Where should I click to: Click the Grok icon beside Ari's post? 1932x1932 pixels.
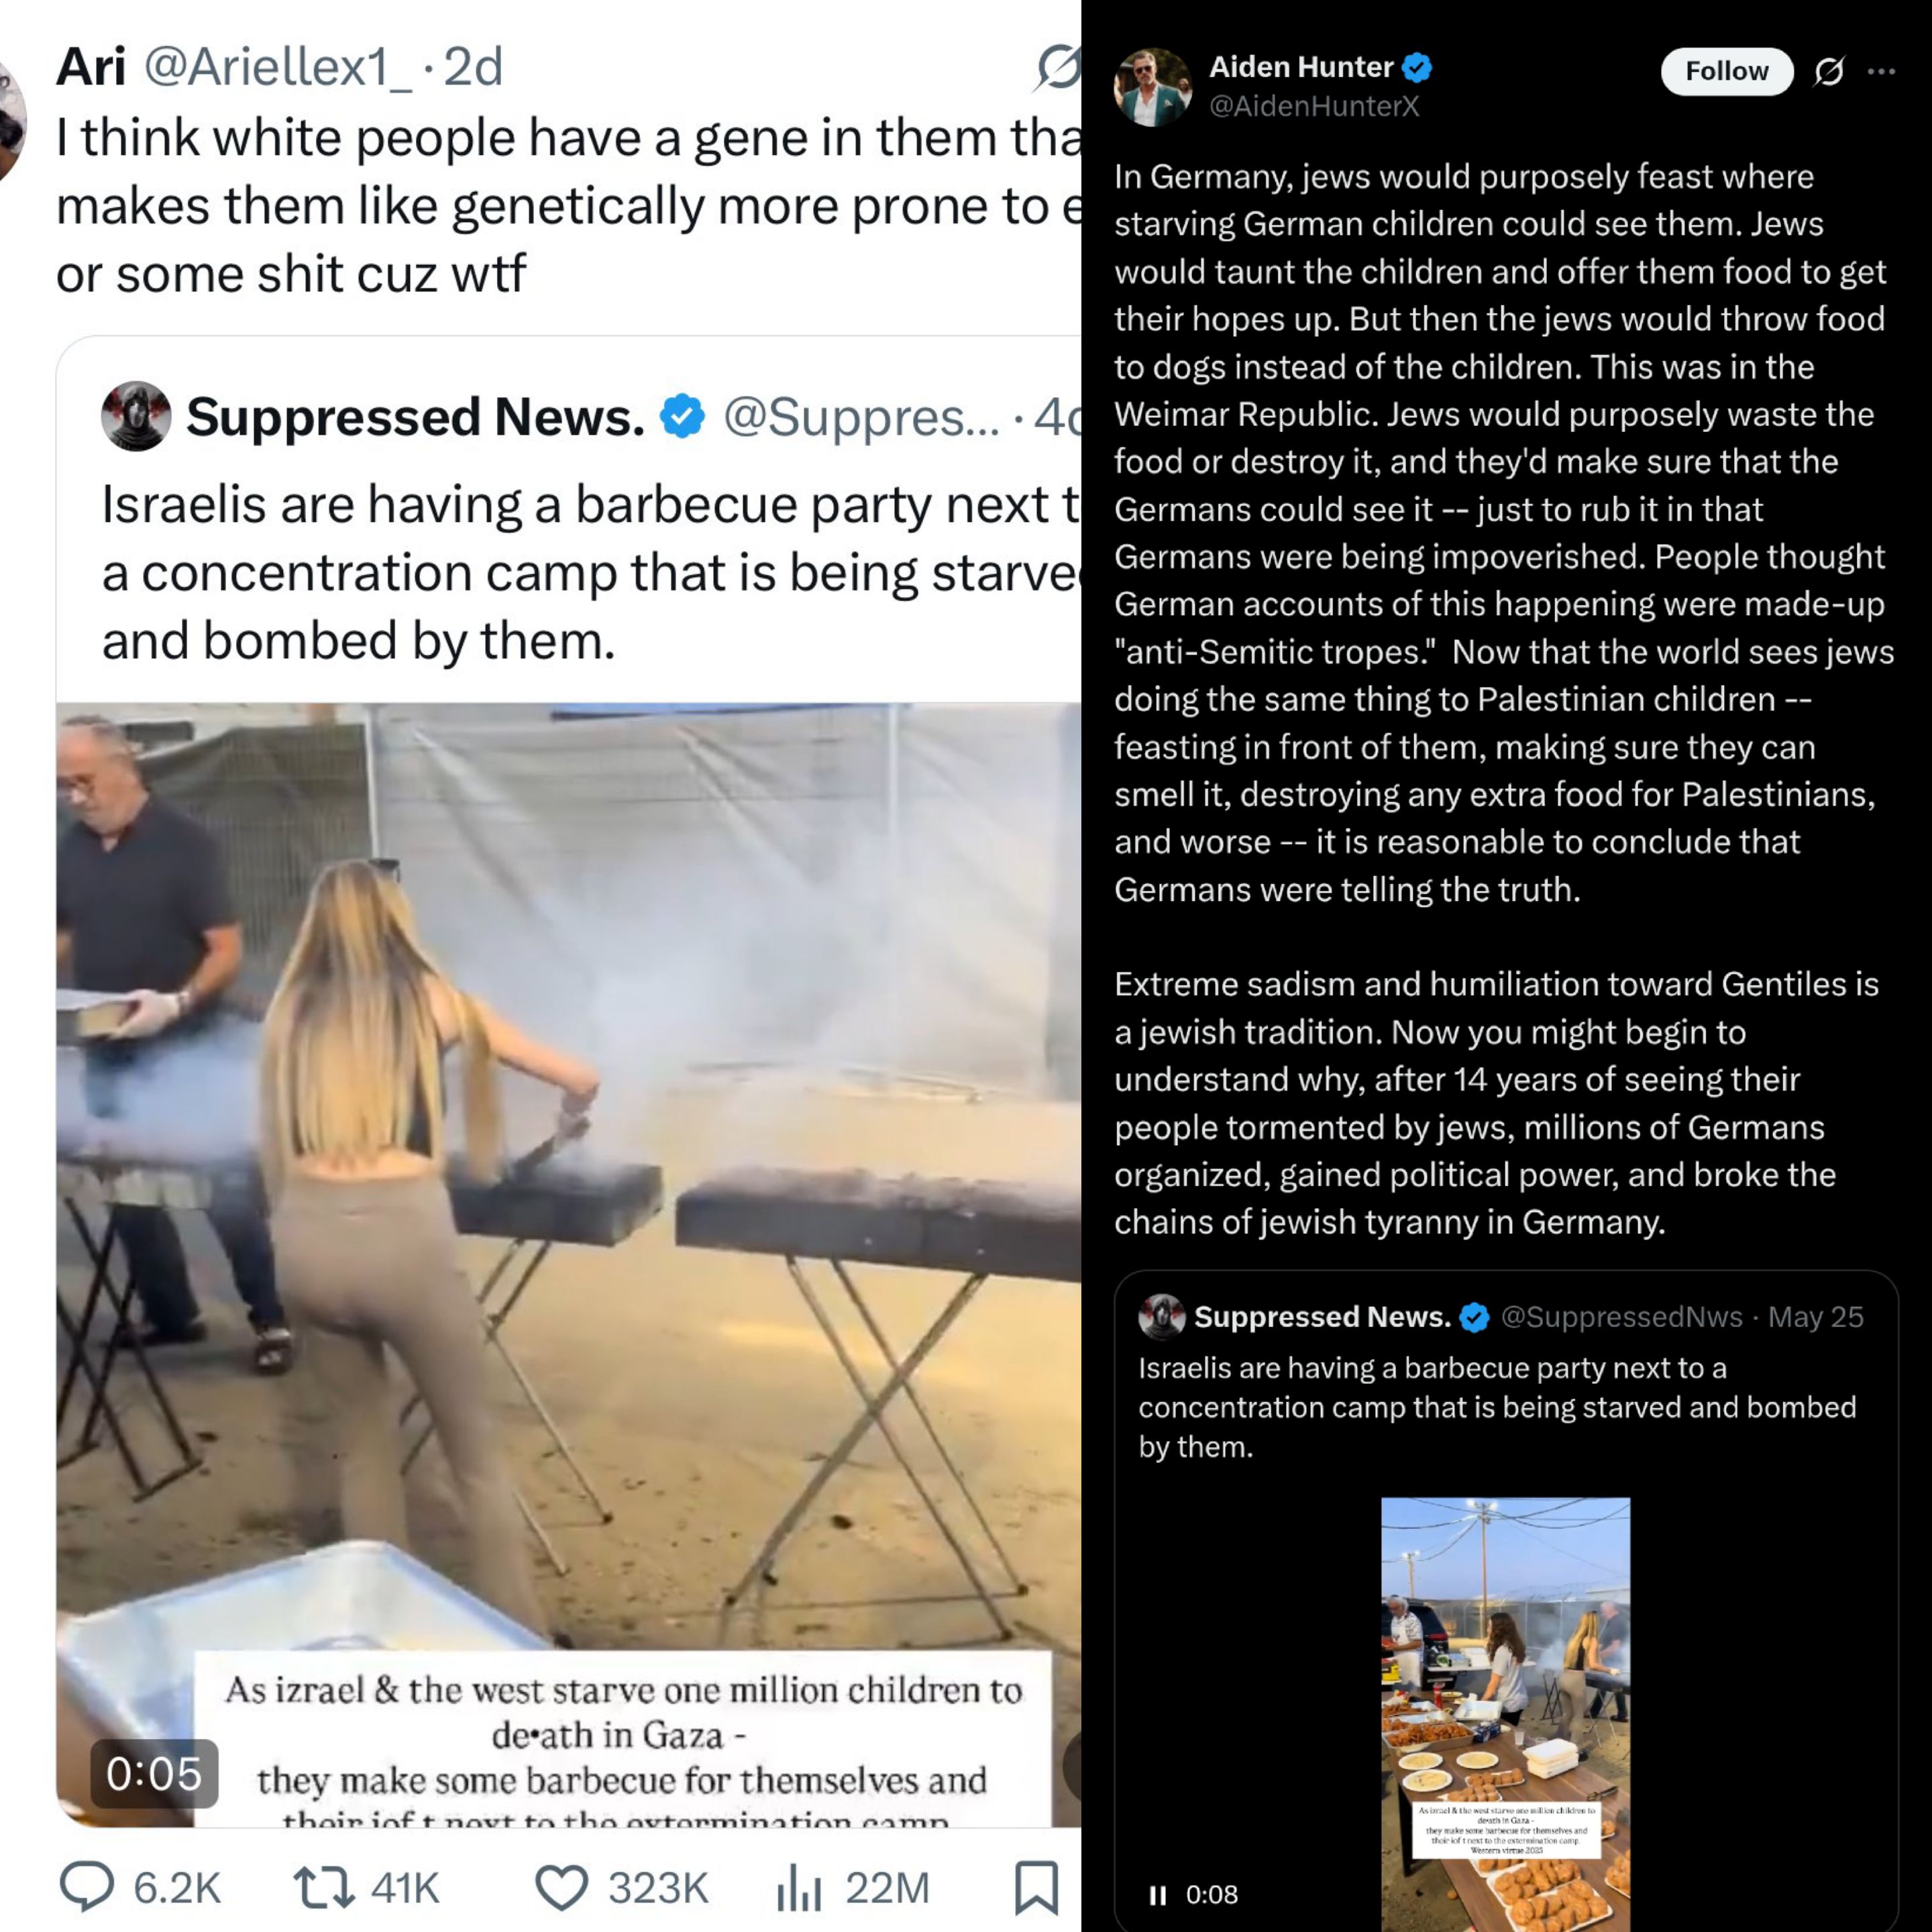tap(1058, 67)
